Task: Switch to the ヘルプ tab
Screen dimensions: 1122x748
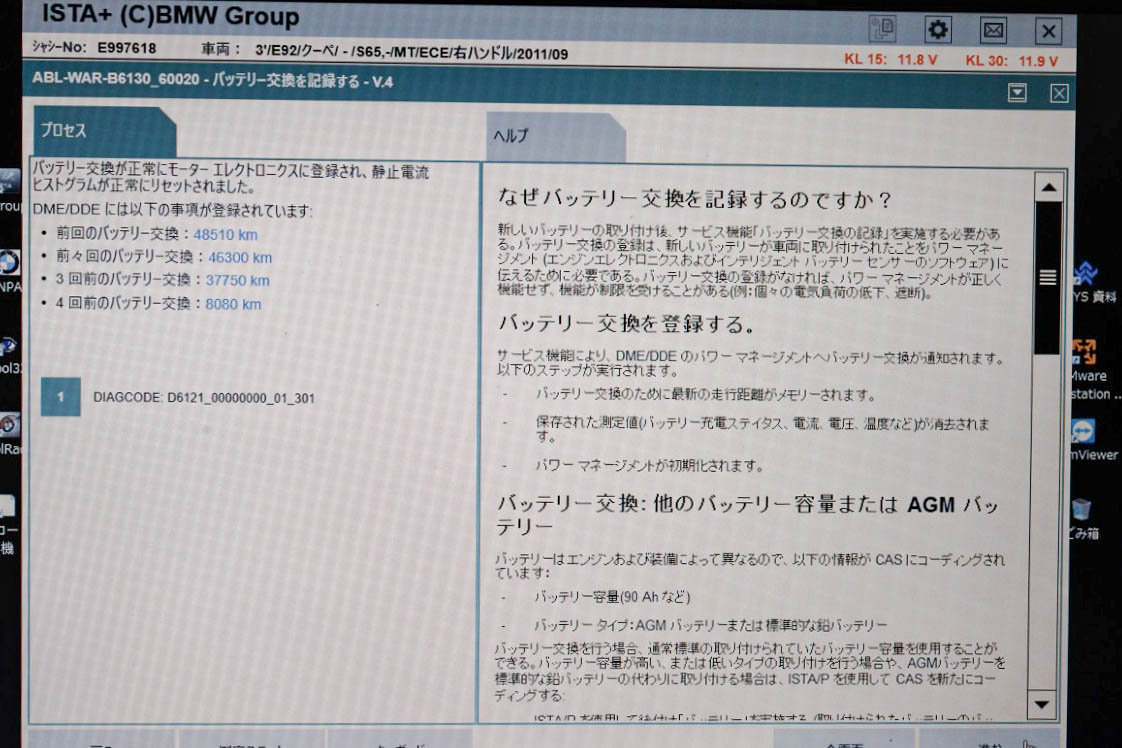Action: [556, 136]
